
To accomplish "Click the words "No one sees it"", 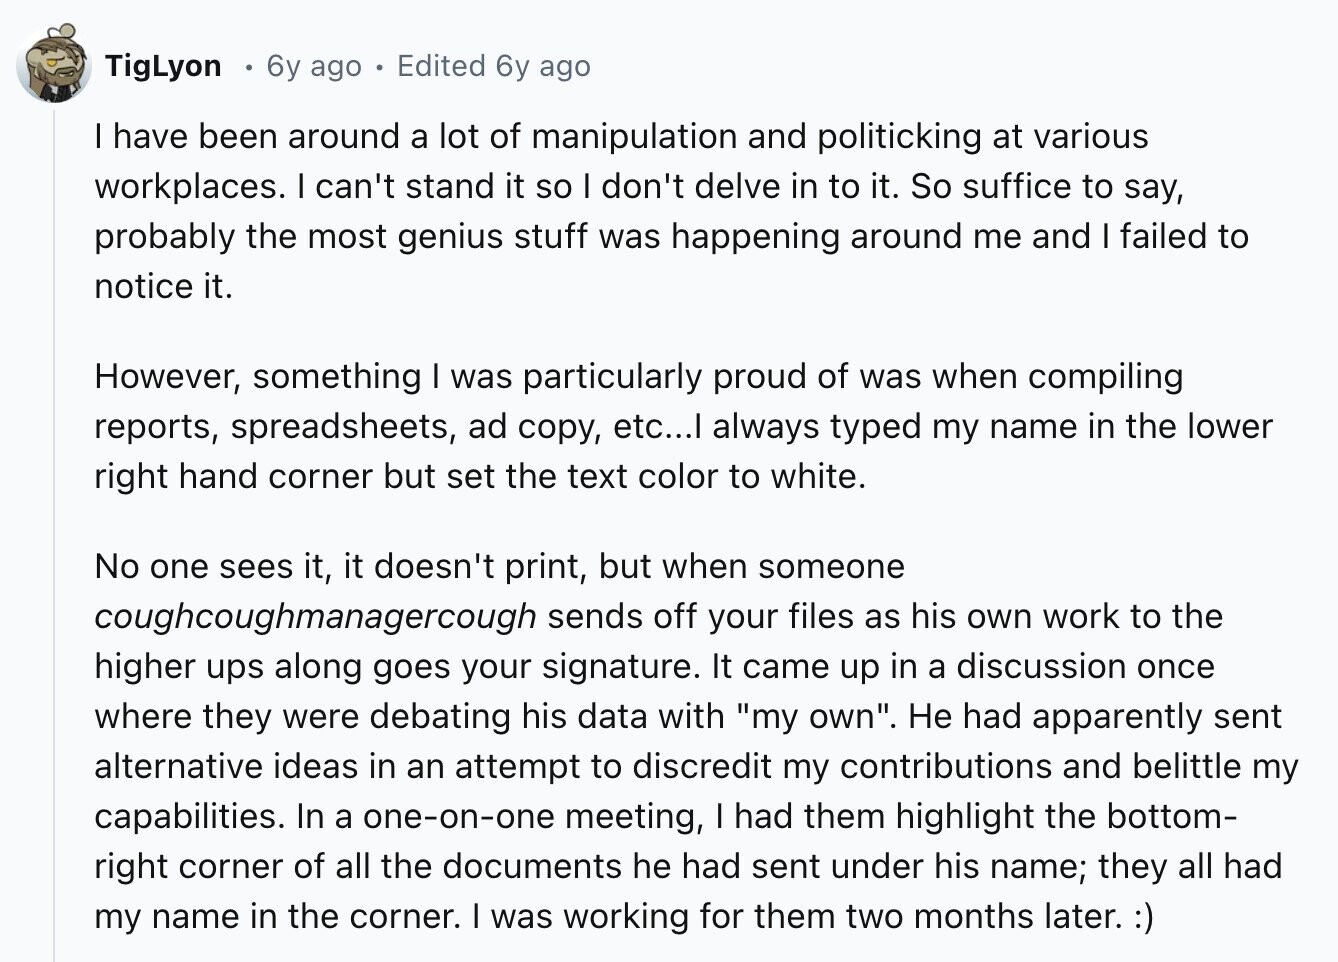I will pos(208,566).
